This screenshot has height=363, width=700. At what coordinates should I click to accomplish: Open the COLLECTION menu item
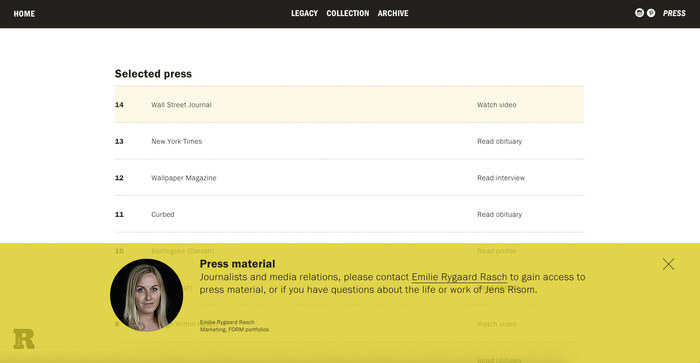pyautogui.click(x=348, y=13)
